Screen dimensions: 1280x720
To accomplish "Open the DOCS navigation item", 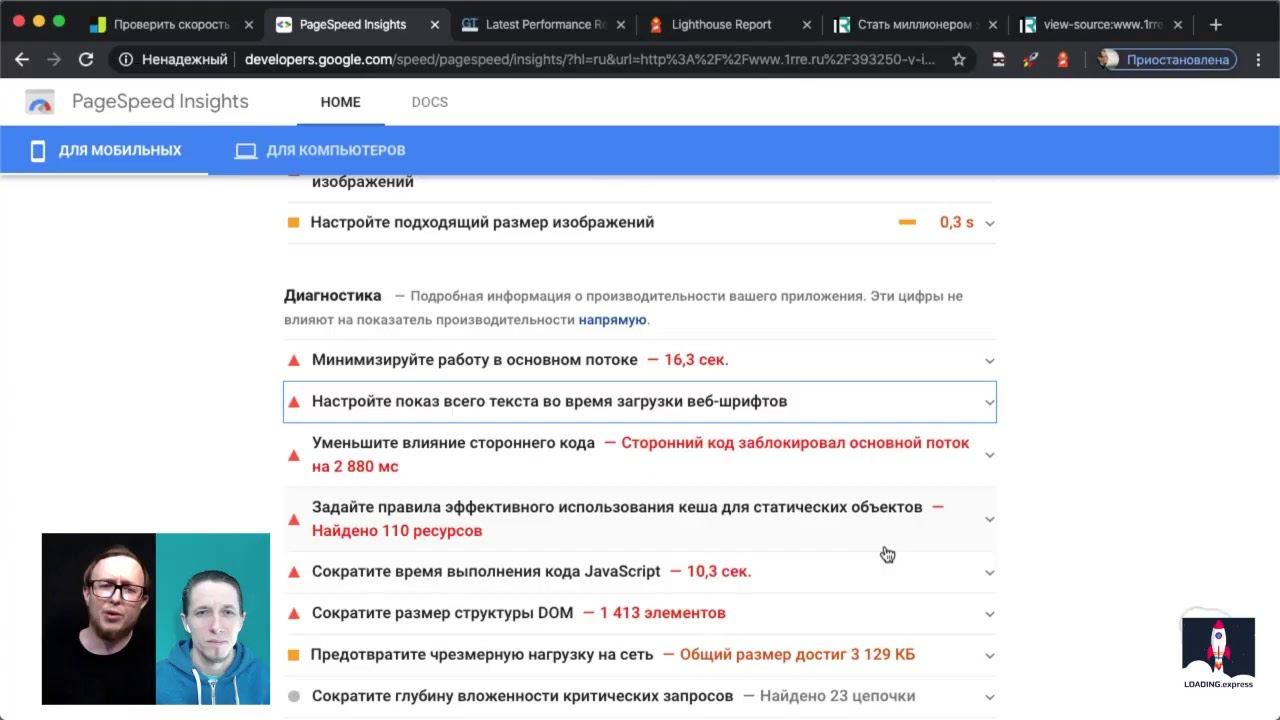I will 429,102.
